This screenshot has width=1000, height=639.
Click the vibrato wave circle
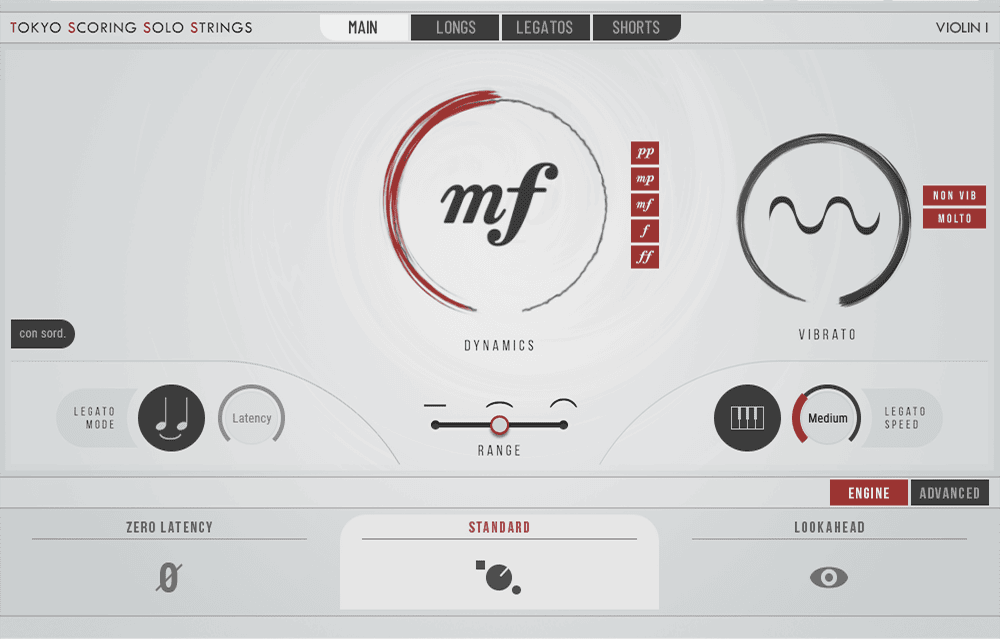[x=823, y=216]
